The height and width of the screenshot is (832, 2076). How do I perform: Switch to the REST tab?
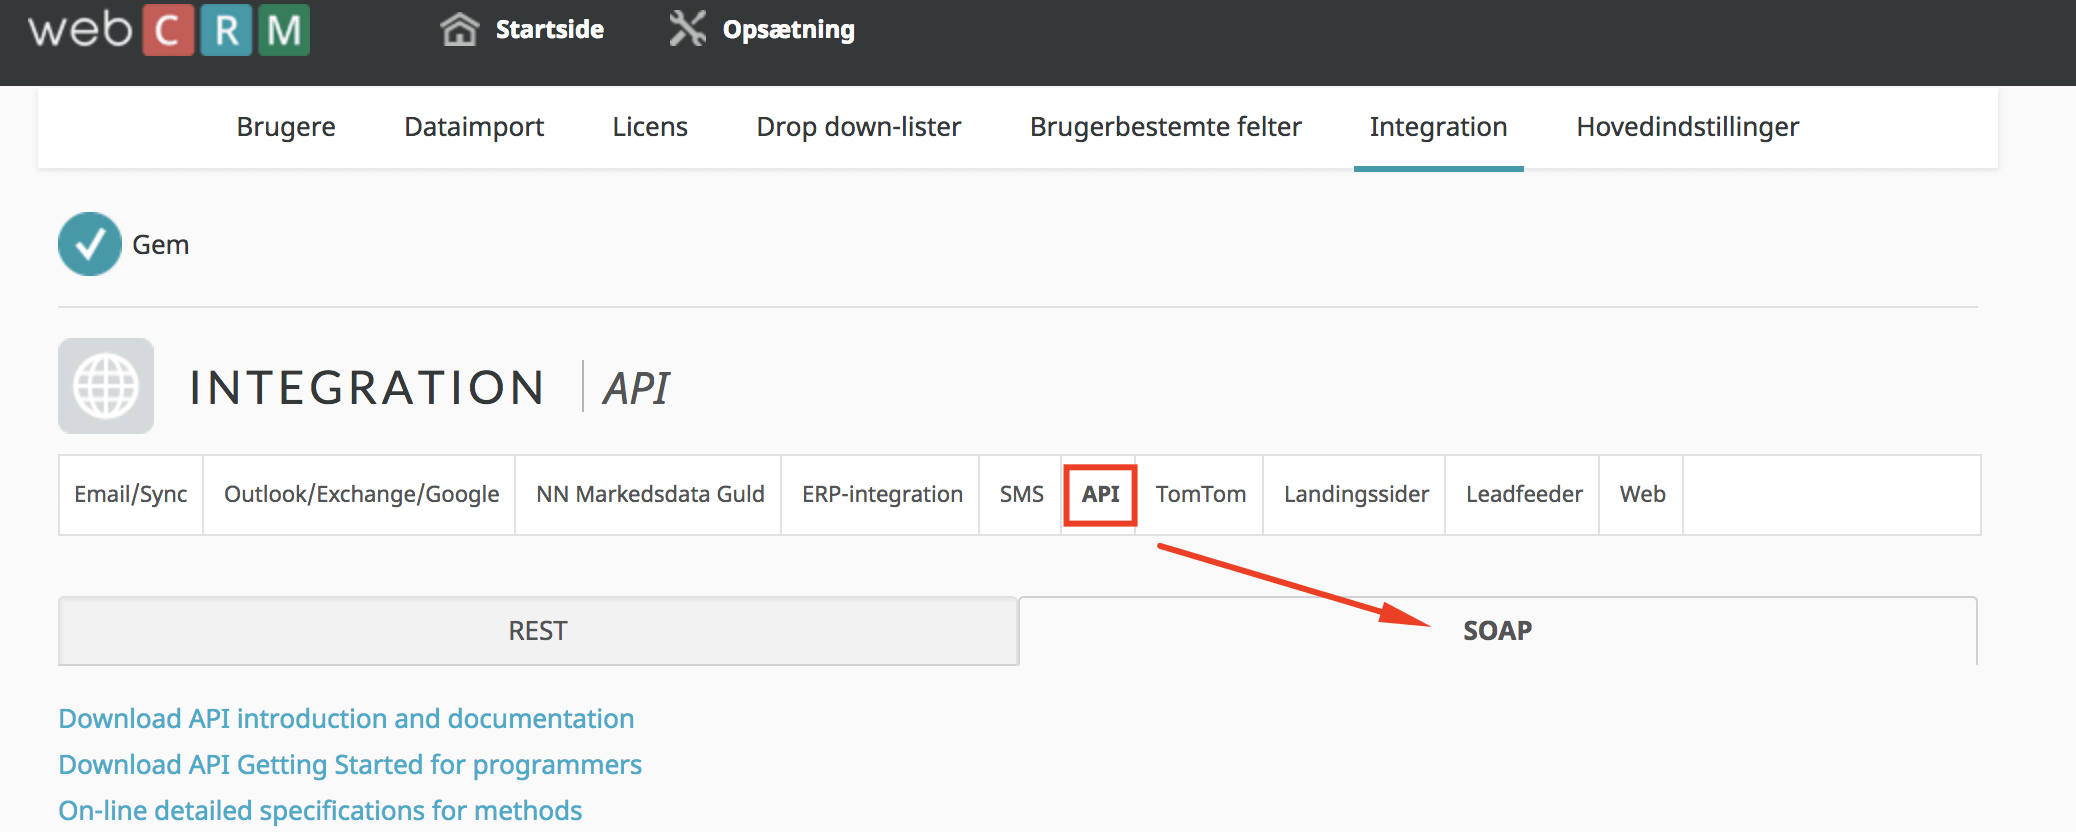pos(538,631)
